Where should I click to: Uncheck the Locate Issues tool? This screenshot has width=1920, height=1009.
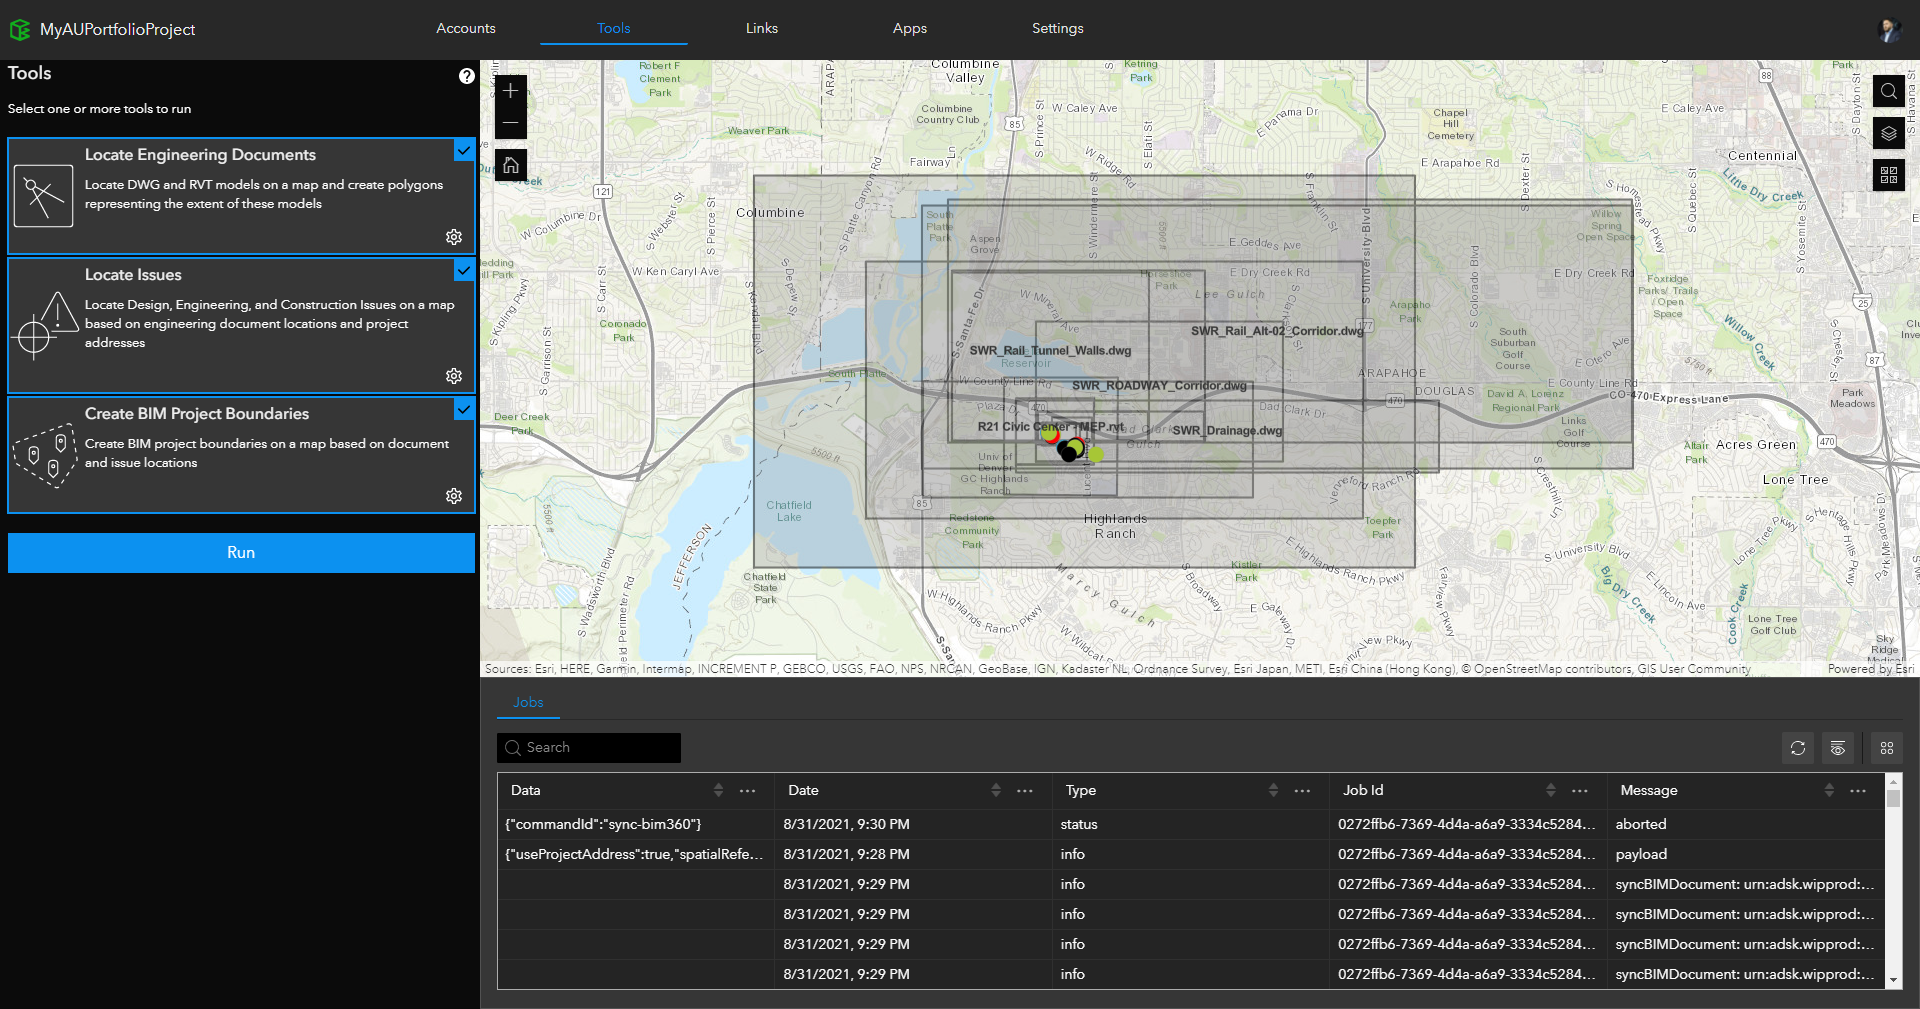click(464, 270)
